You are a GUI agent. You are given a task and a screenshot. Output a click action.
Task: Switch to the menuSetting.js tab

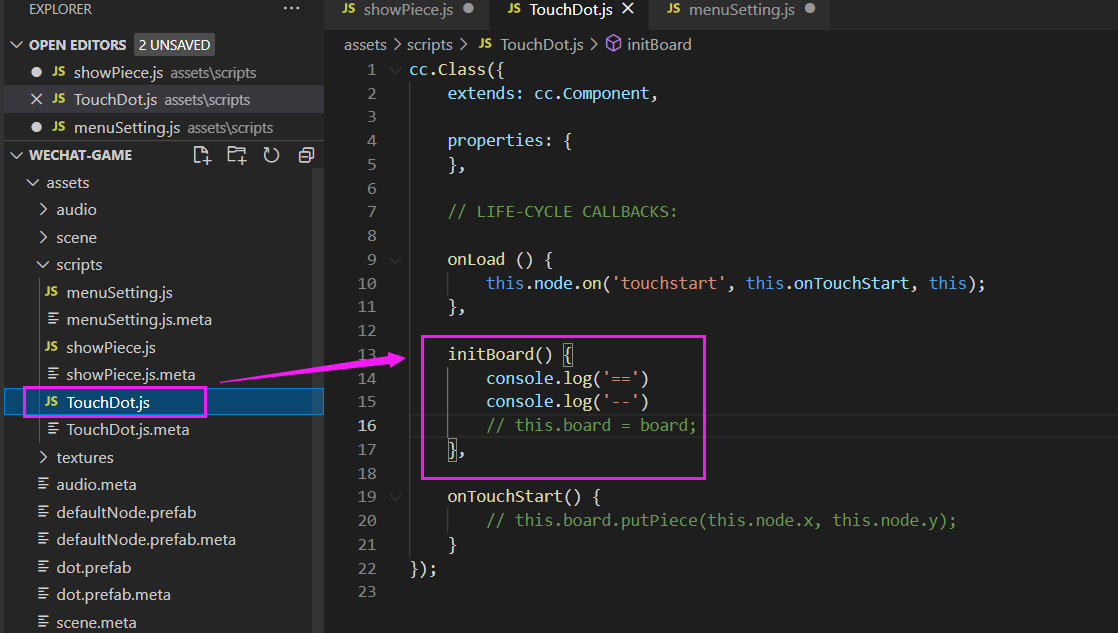[742, 9]
